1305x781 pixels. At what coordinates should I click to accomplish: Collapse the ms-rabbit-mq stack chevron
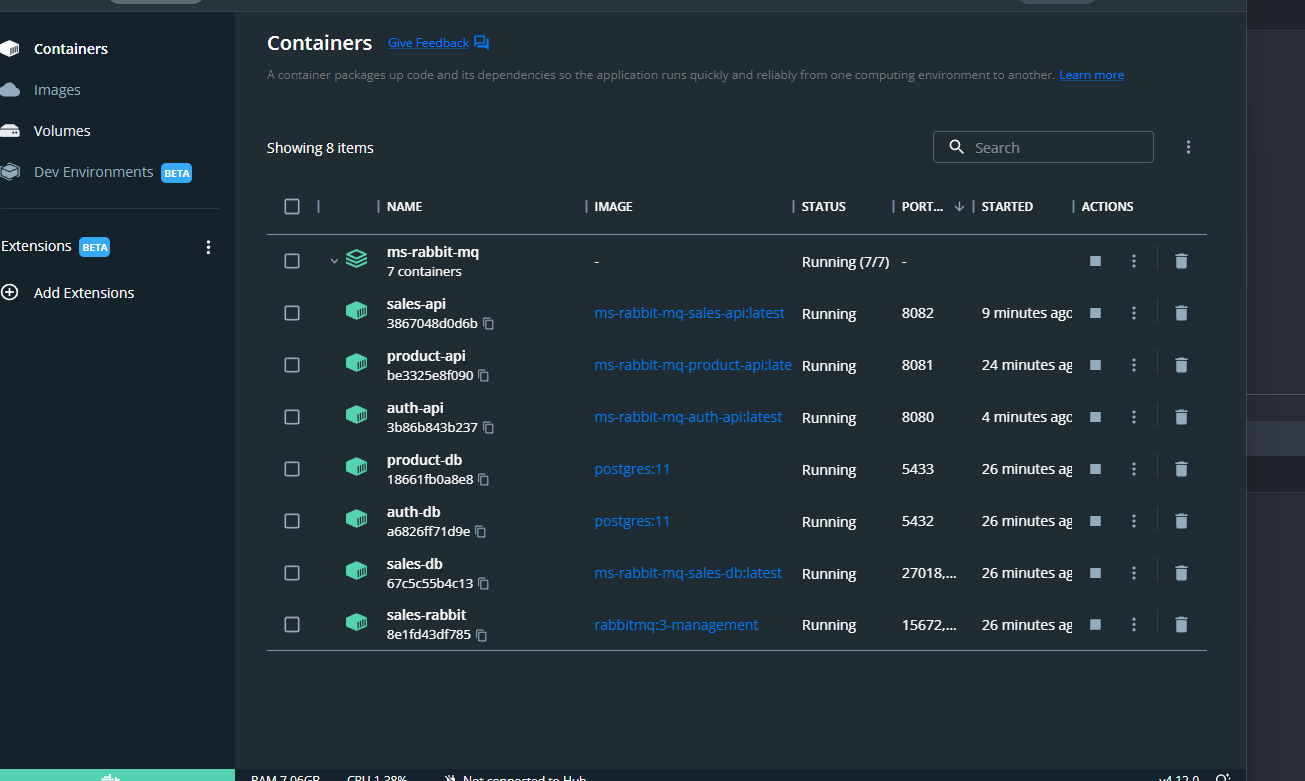334,261
